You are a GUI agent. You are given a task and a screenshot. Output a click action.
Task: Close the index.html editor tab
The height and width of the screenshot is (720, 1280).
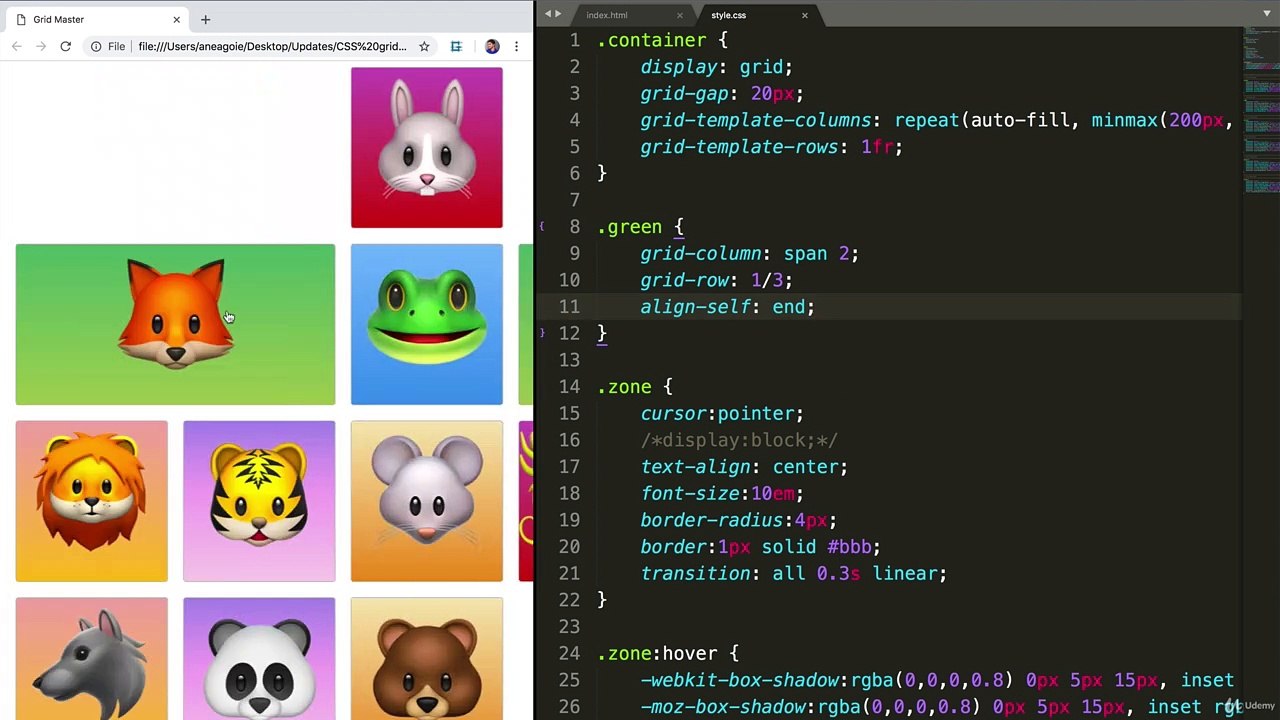click(x=680, y=15)
